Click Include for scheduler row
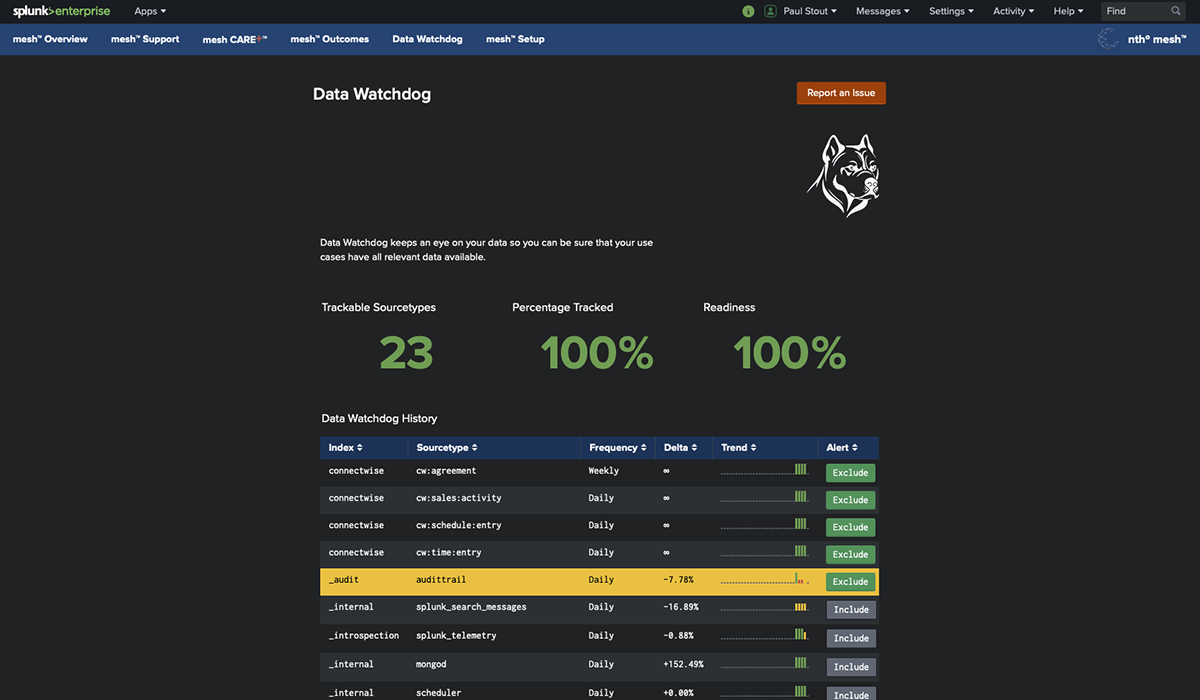The width and height of the screenshot is (1200, 700). point(851,694)
